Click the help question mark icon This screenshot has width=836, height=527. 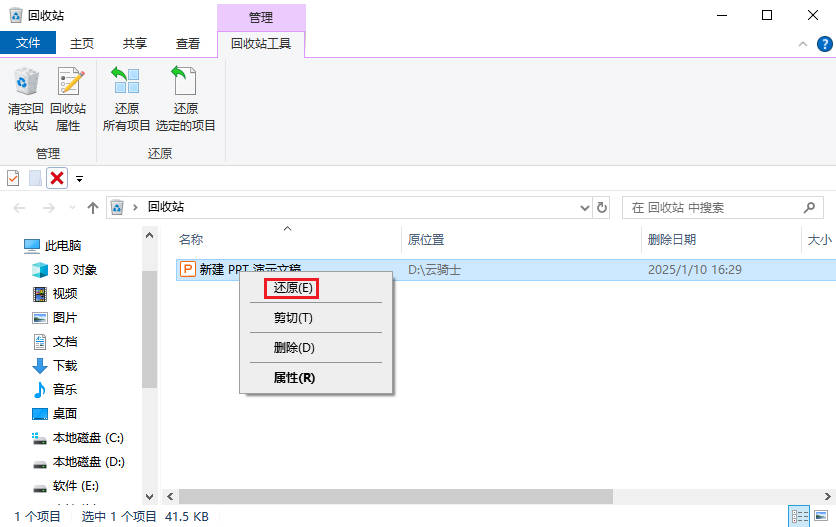click(824, 44)
